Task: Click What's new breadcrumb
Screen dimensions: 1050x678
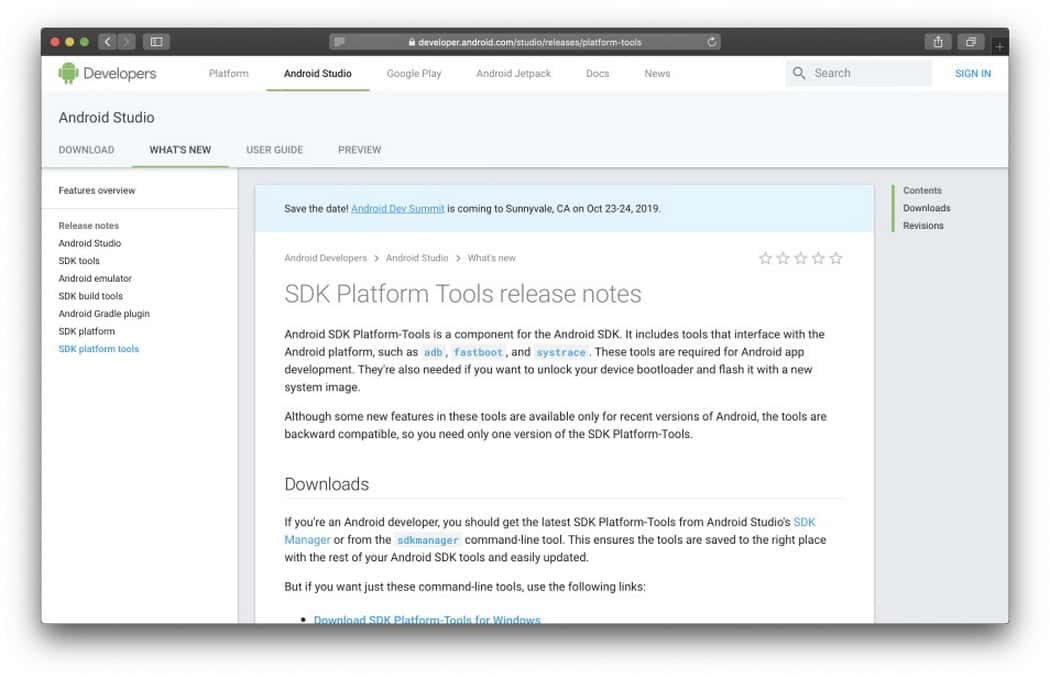Action: click(x=492, y=258)
